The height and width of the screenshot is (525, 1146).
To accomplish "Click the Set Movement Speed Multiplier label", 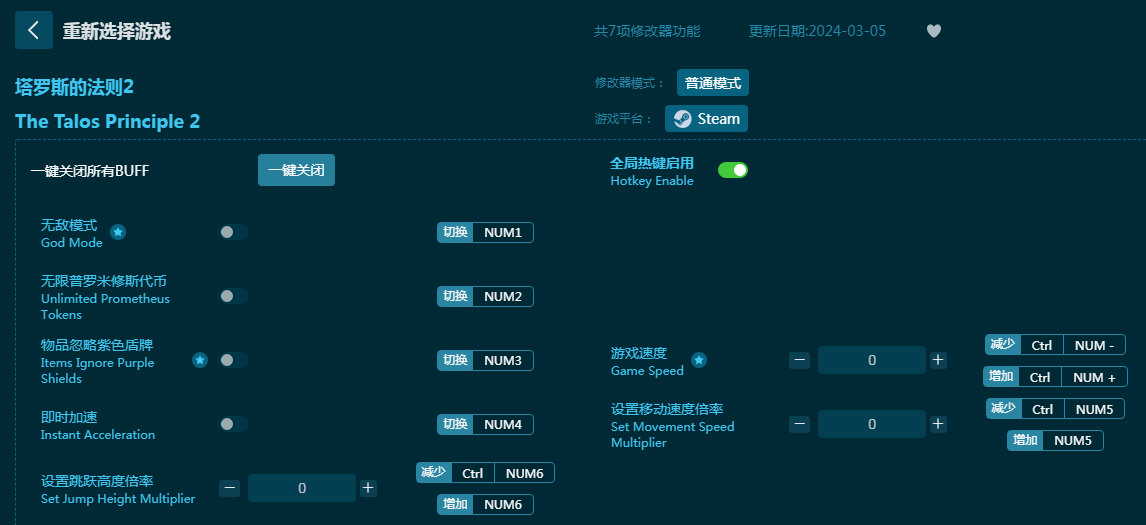I will click(x=672, y=434).
